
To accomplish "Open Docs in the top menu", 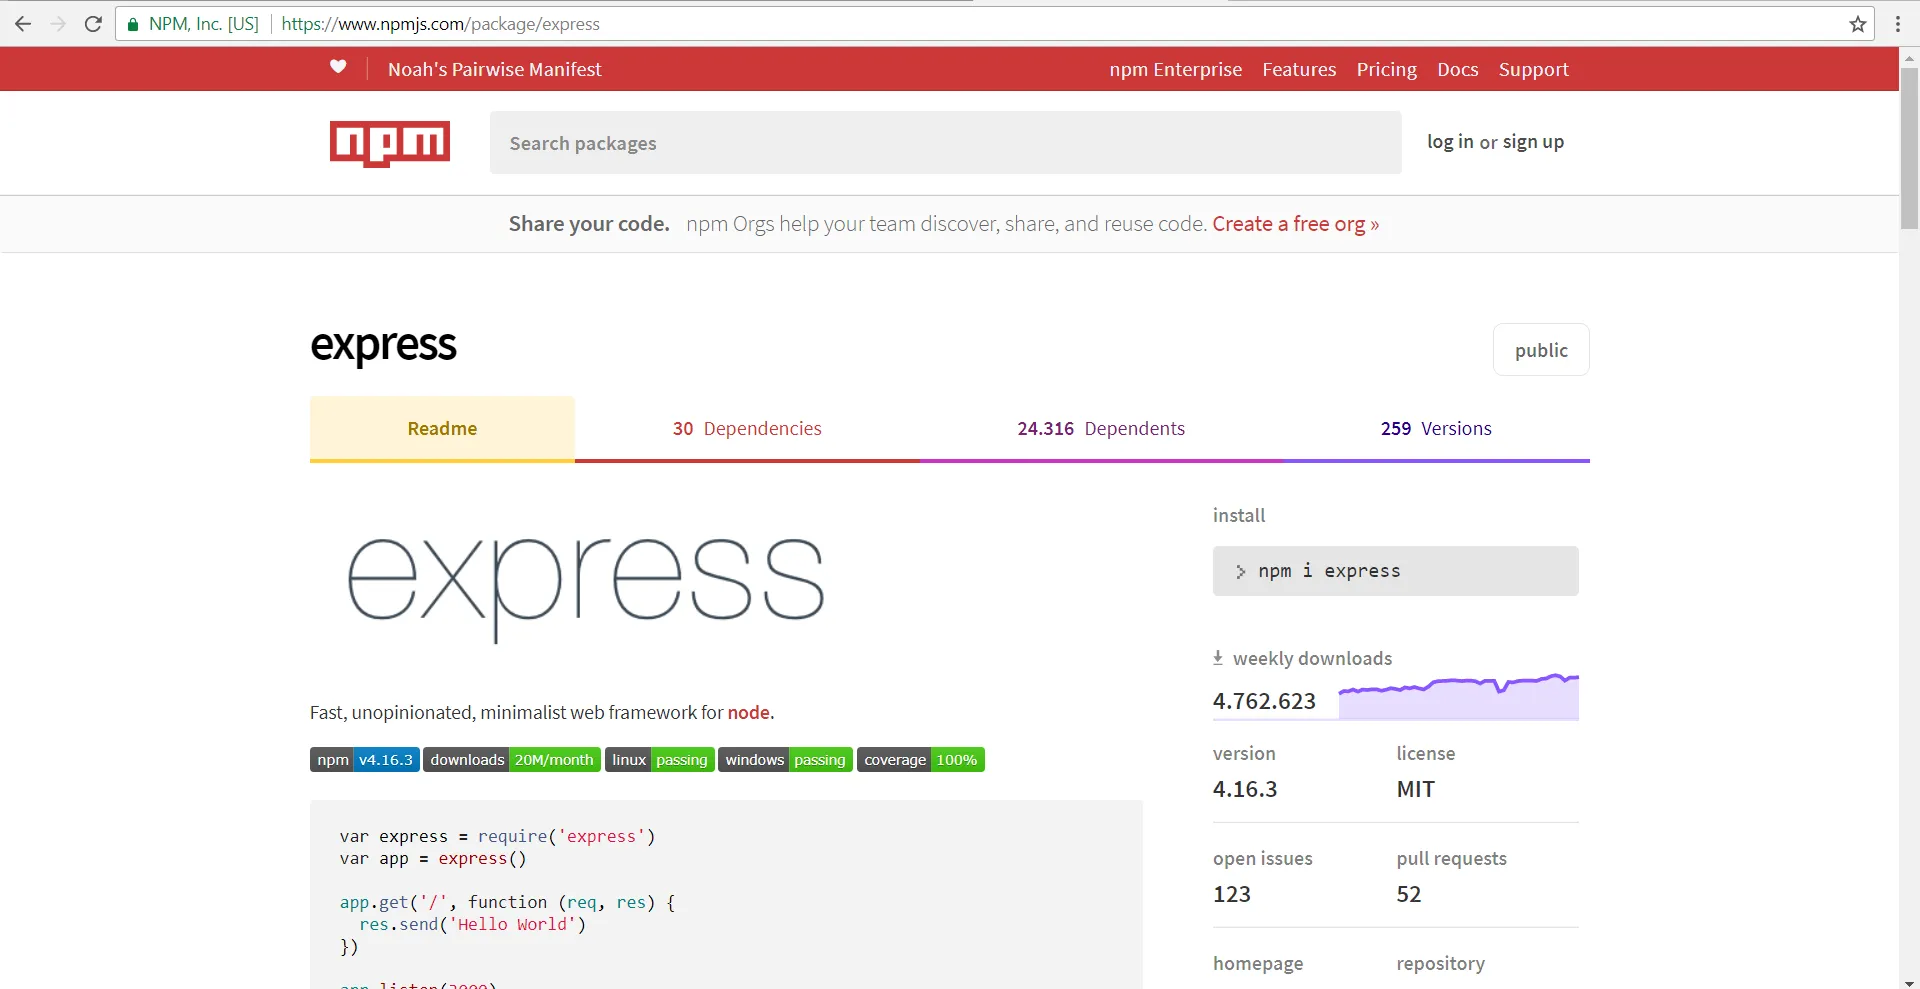I will pos(1458,69).
